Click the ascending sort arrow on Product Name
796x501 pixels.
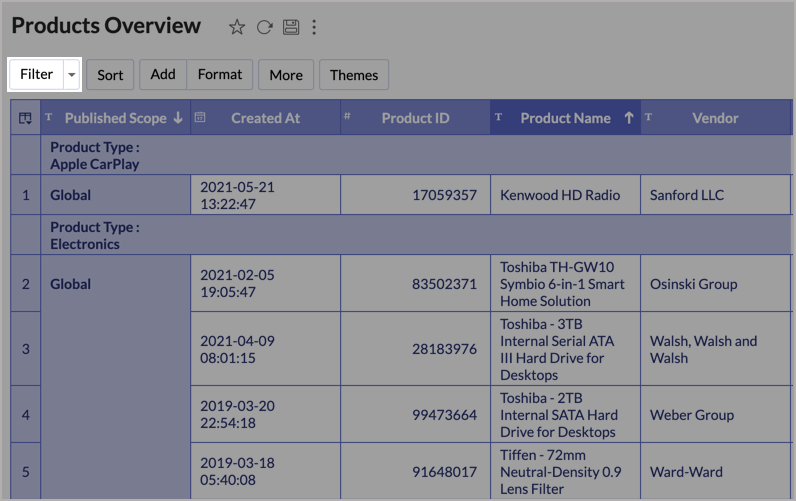click(628, 118)
